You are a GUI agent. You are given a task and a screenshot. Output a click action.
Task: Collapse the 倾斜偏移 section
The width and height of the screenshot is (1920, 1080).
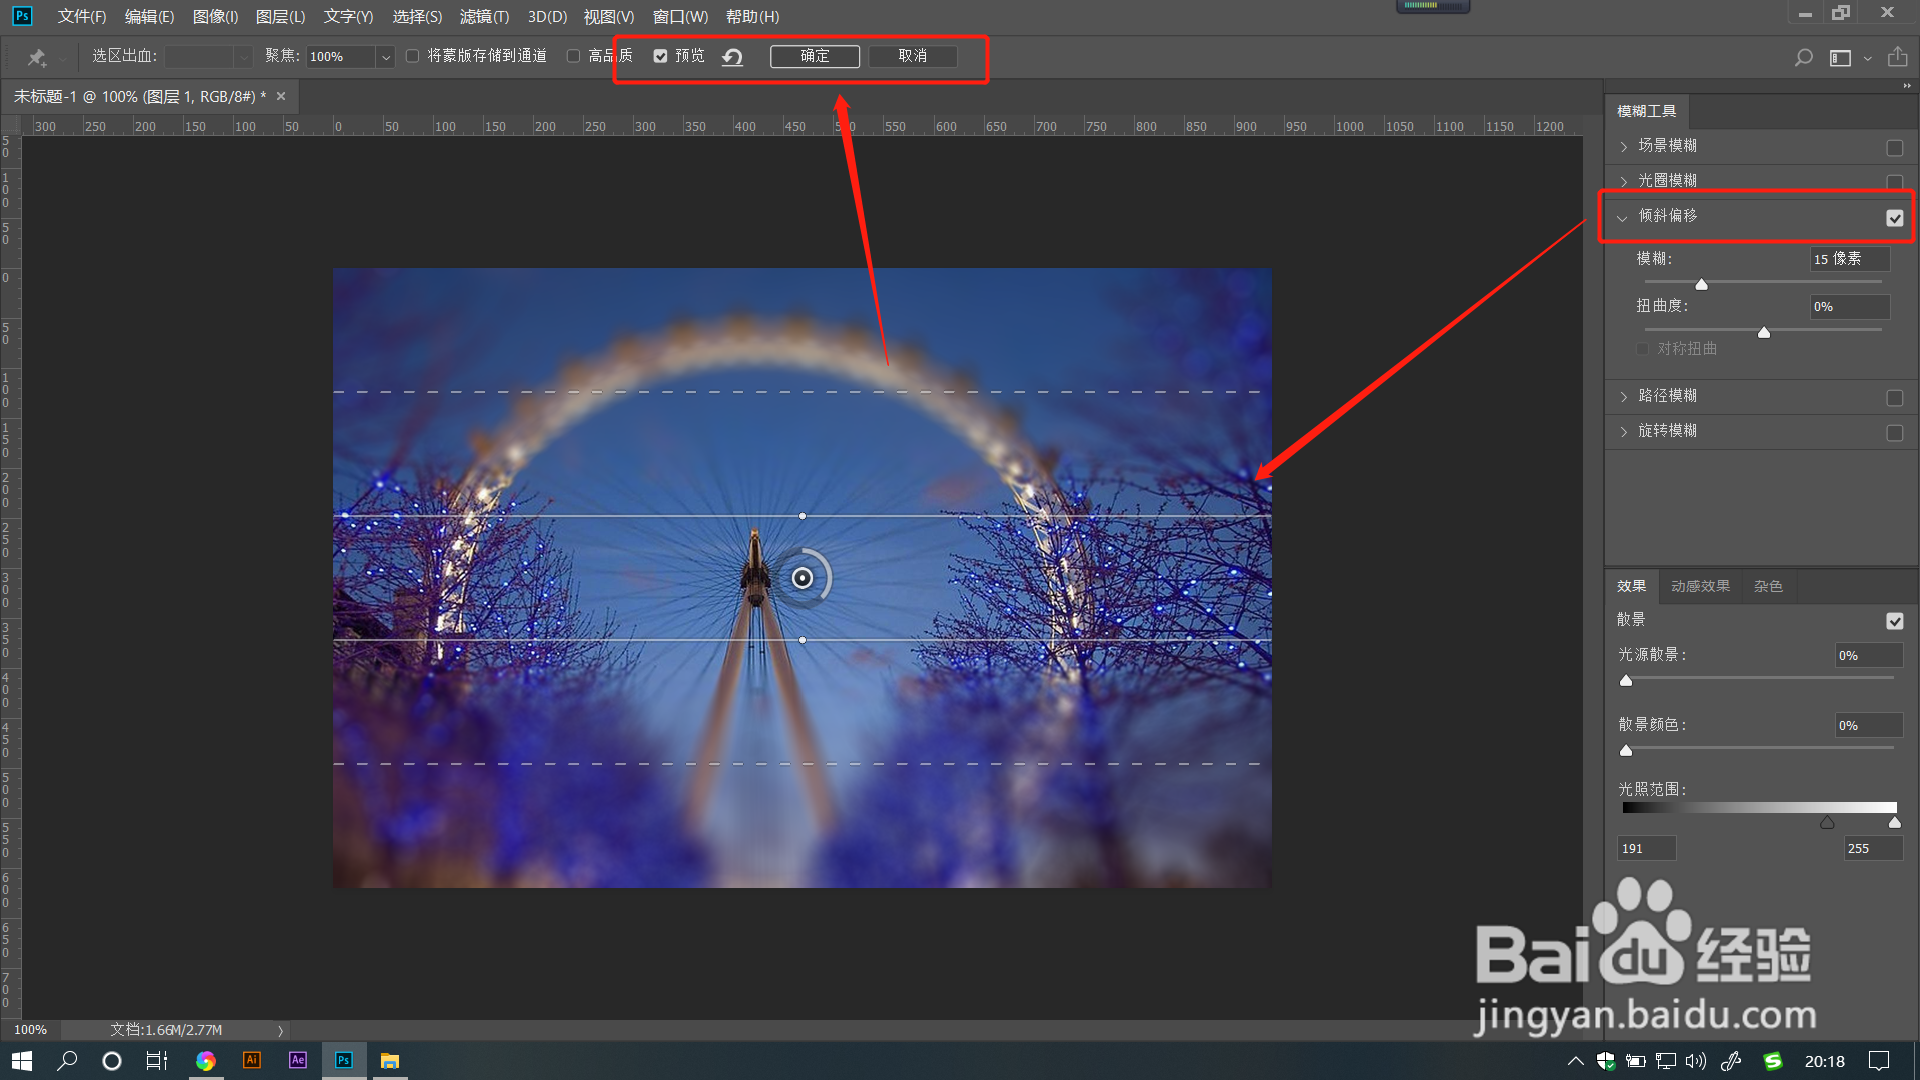1622,217
